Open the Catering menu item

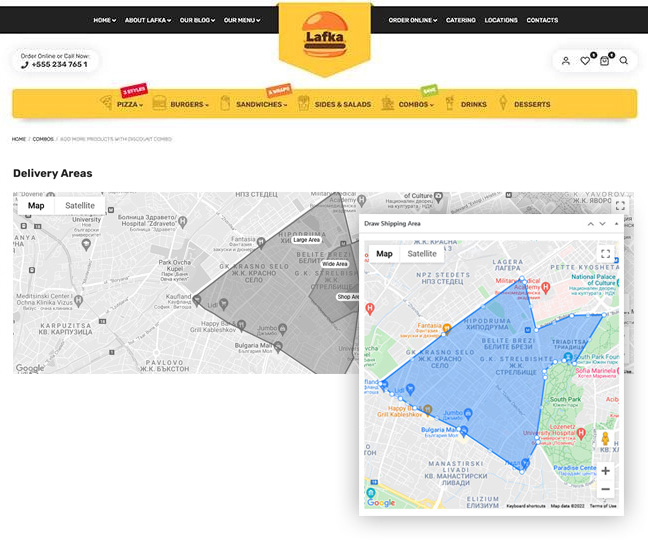tap(461, 20)
